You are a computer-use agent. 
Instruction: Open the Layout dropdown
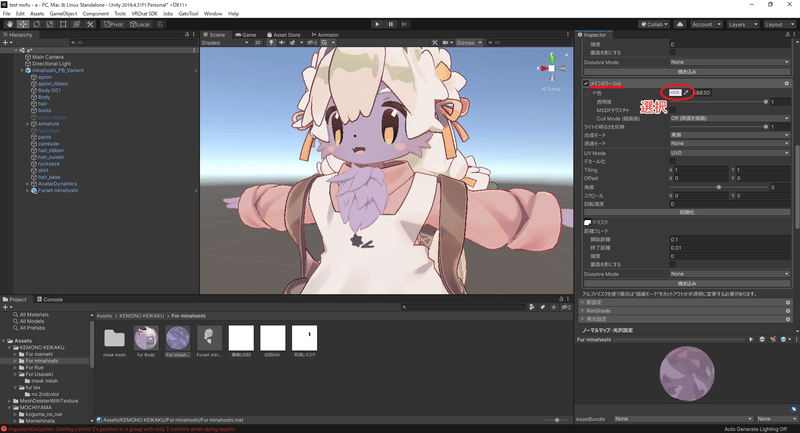779,24
